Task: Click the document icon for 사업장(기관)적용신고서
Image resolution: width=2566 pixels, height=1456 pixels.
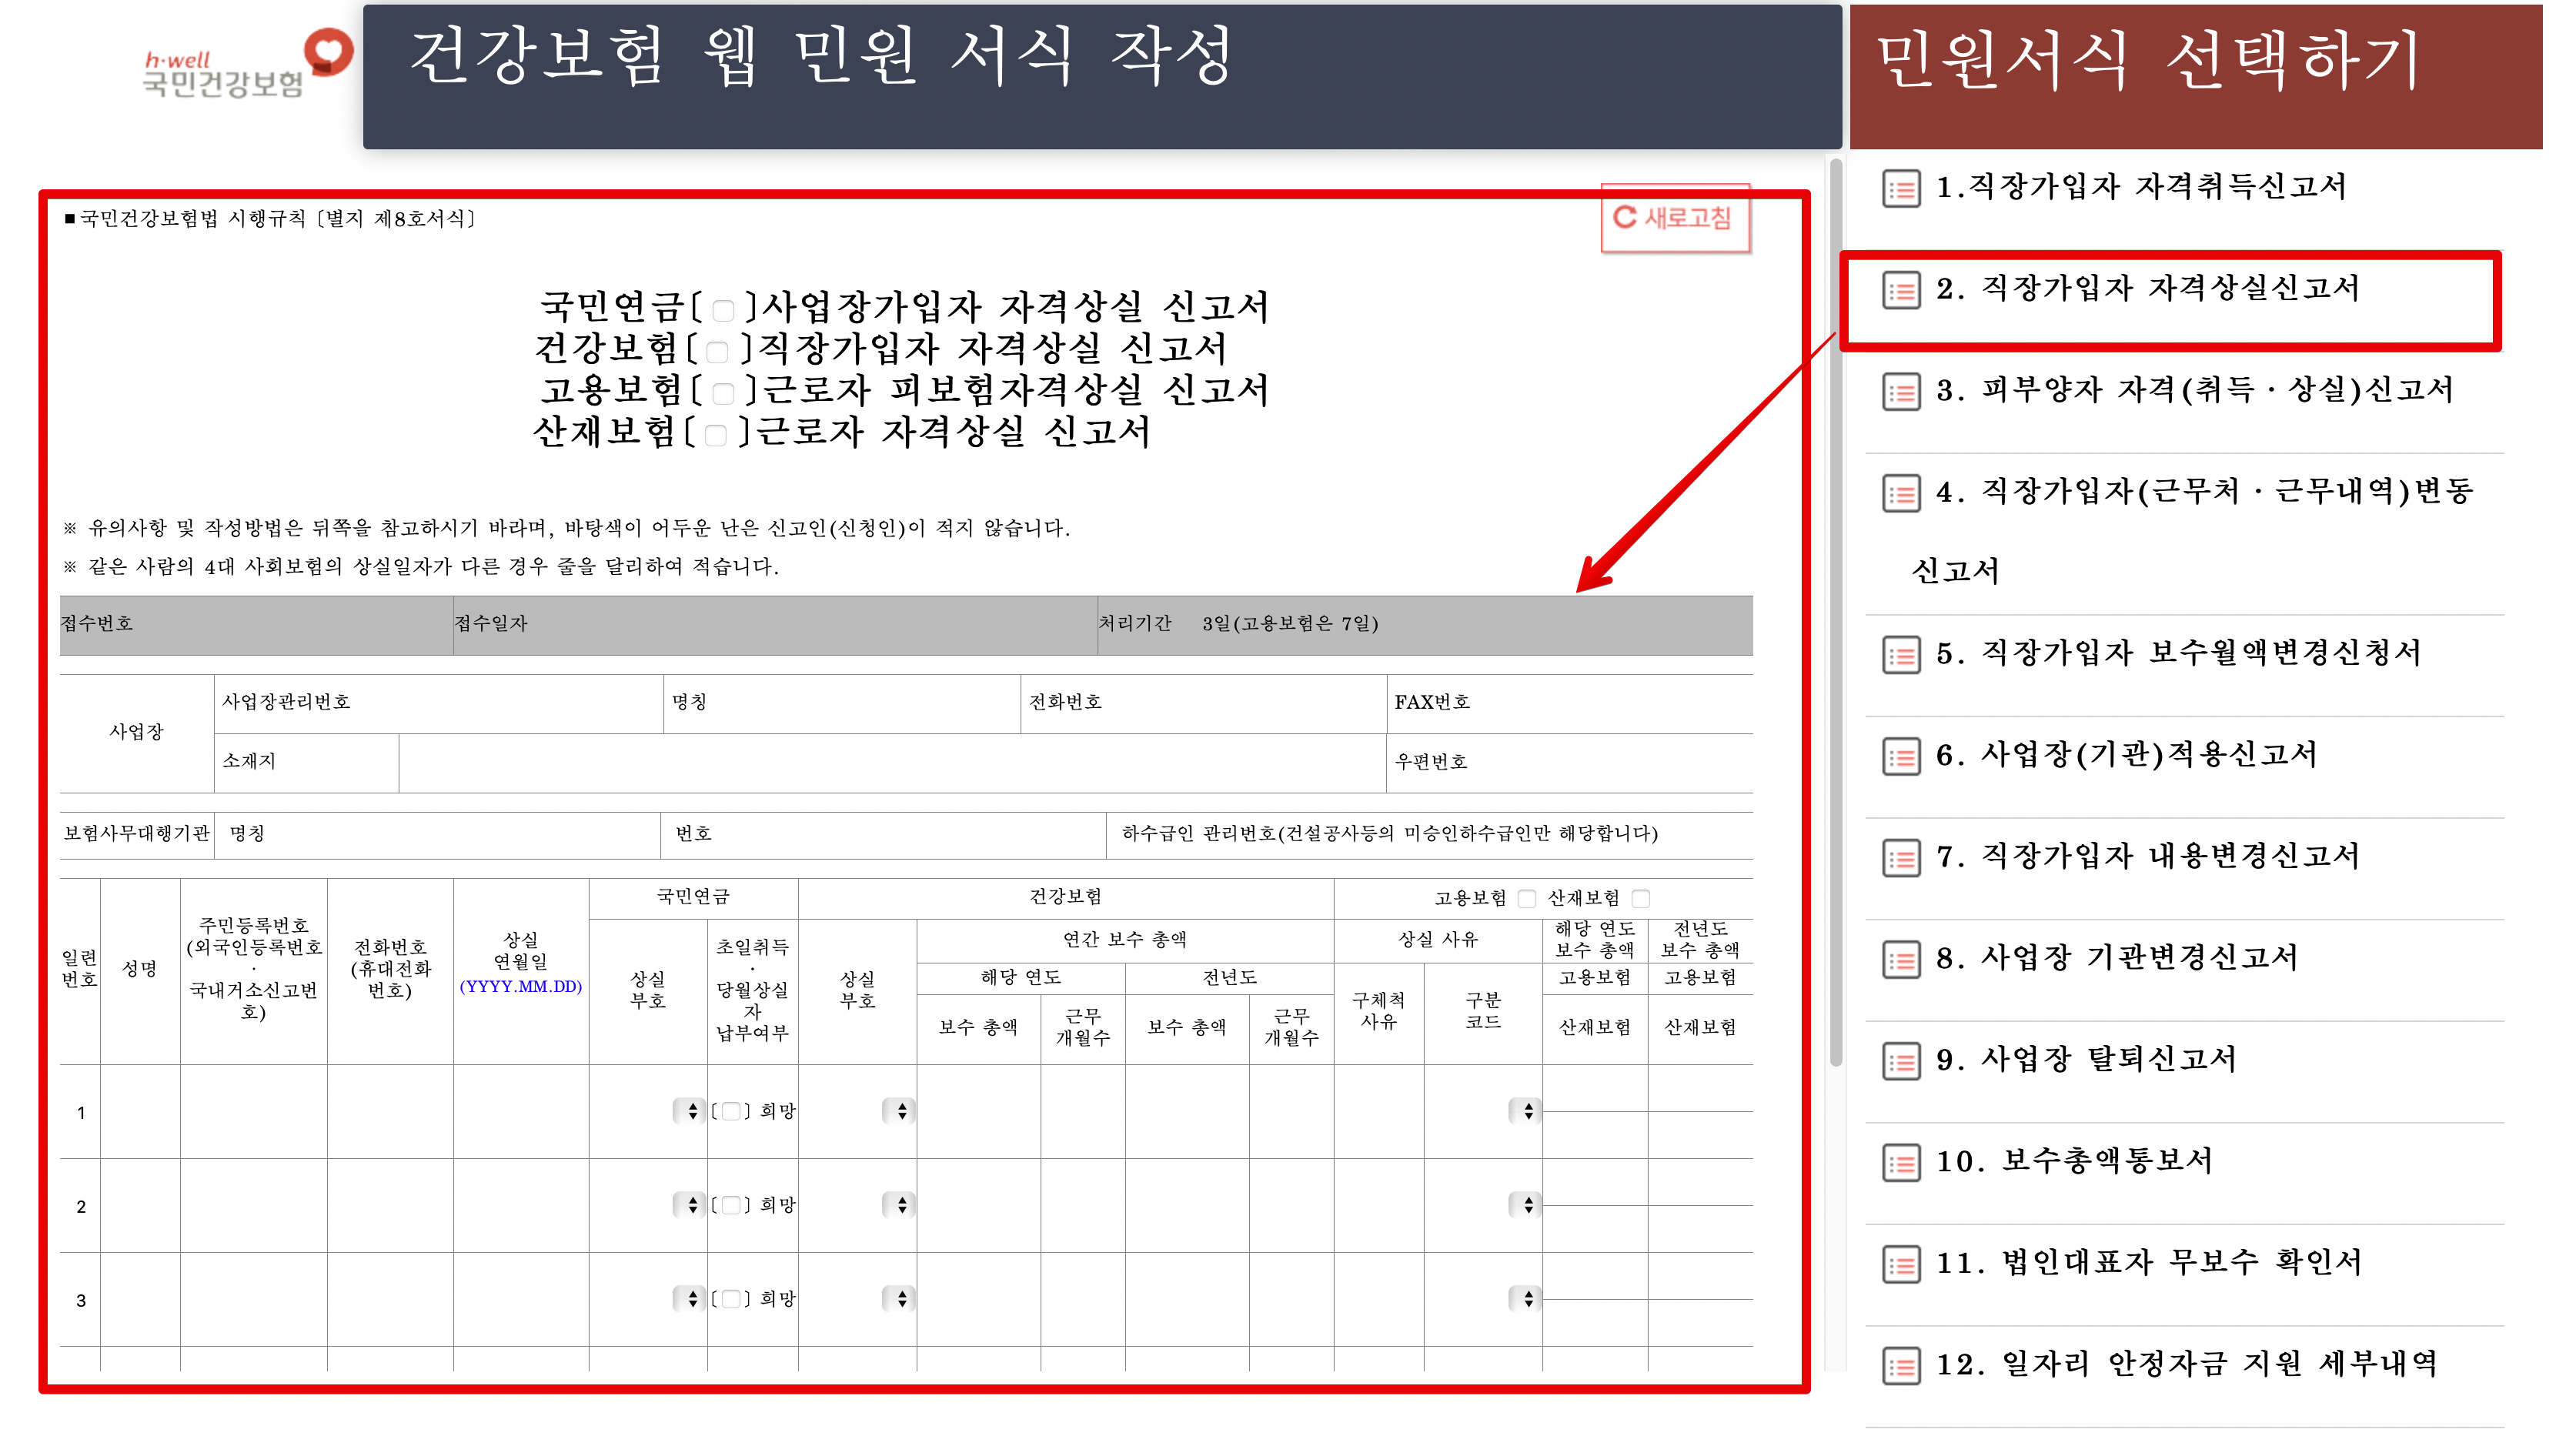Action: point(1900,756)
